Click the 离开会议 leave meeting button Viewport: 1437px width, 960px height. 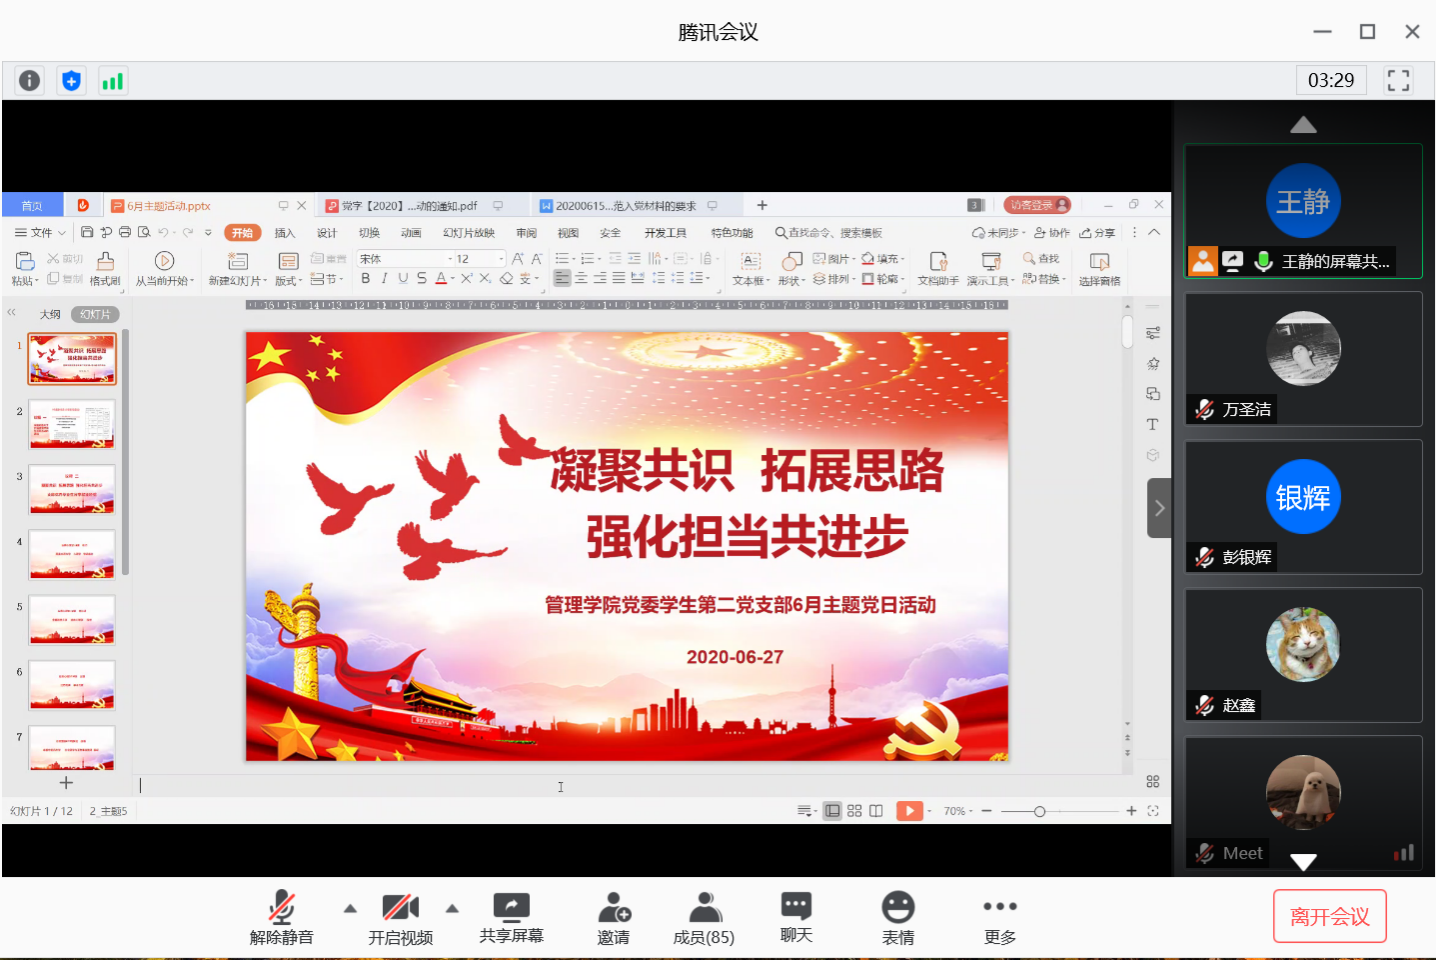[1330, 916]
